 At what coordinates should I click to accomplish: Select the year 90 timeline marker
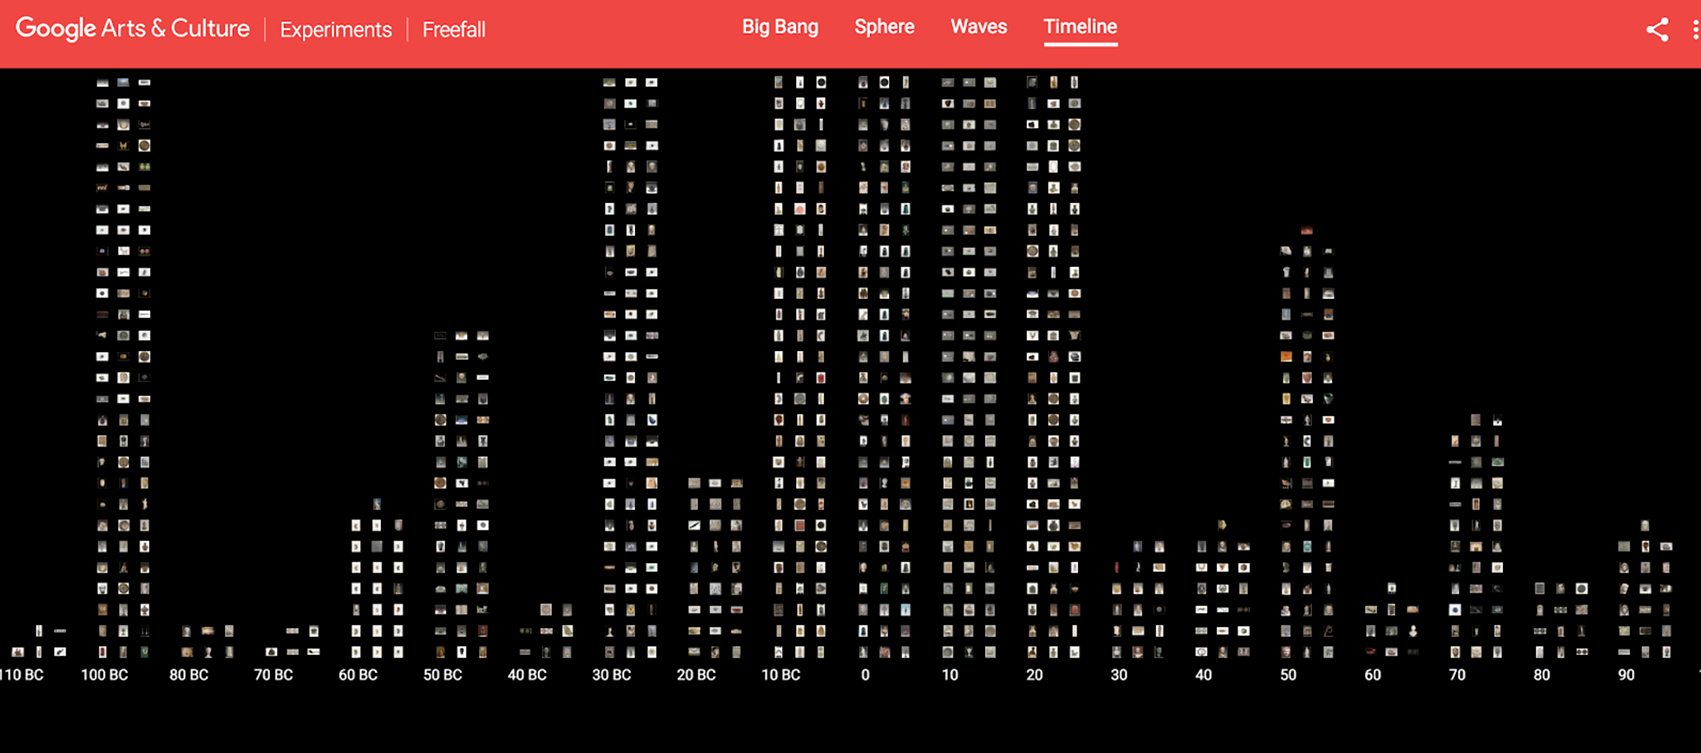(1626, 675)
